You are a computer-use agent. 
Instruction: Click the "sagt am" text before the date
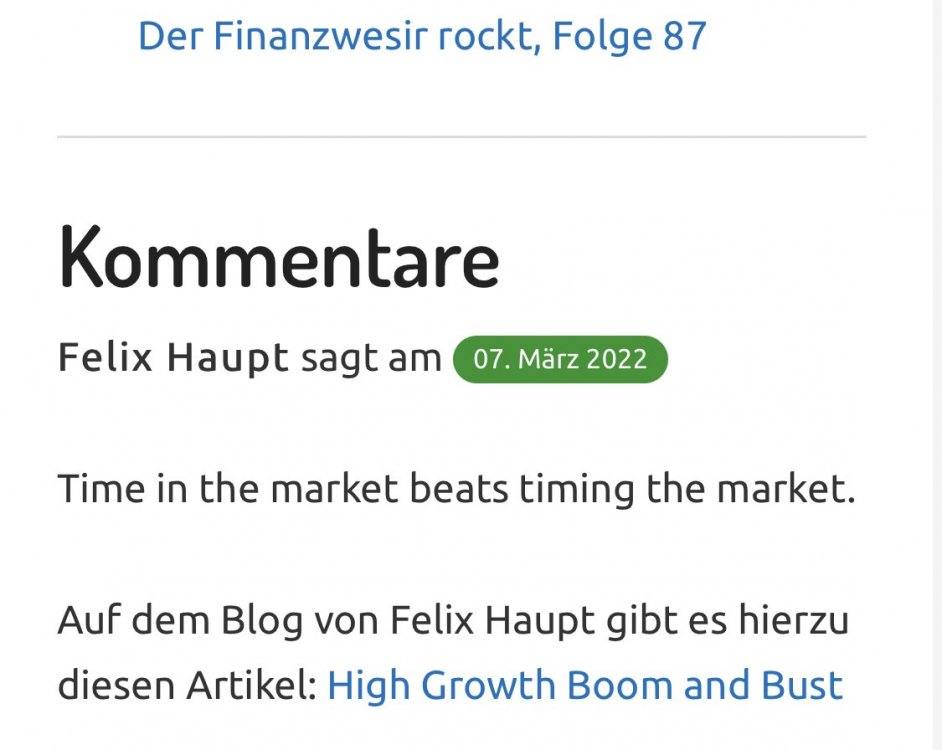pyautogui.click(x=371, y=358)
